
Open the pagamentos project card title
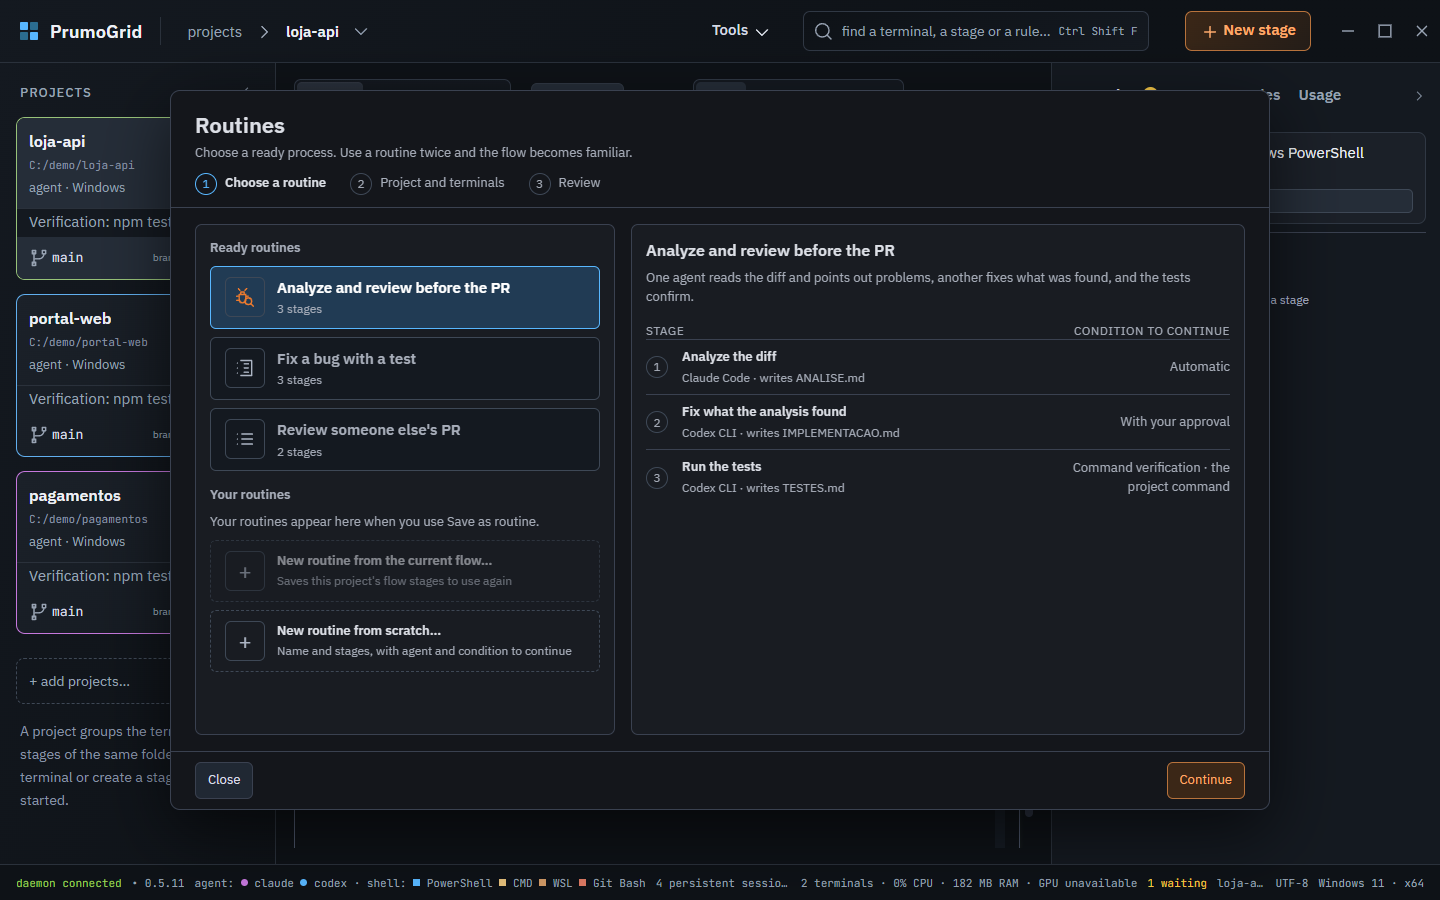click(75, 496)
